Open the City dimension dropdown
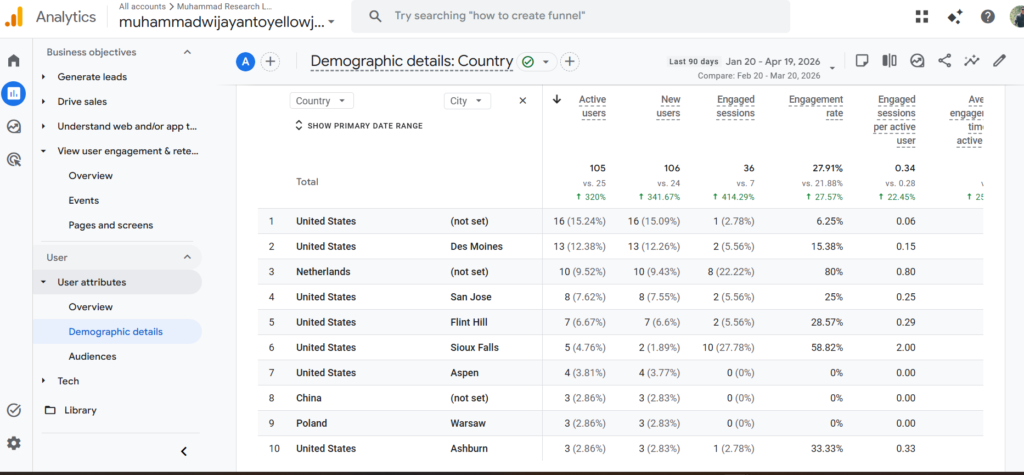The width and height of the screenshot is (1024, 475). coord(467,101)
